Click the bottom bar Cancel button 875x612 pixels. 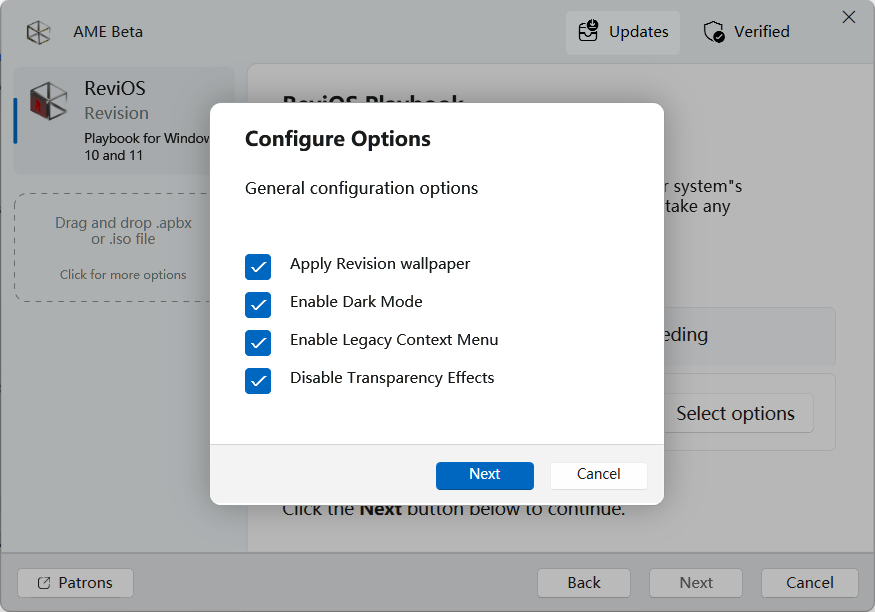click(809, 583)
